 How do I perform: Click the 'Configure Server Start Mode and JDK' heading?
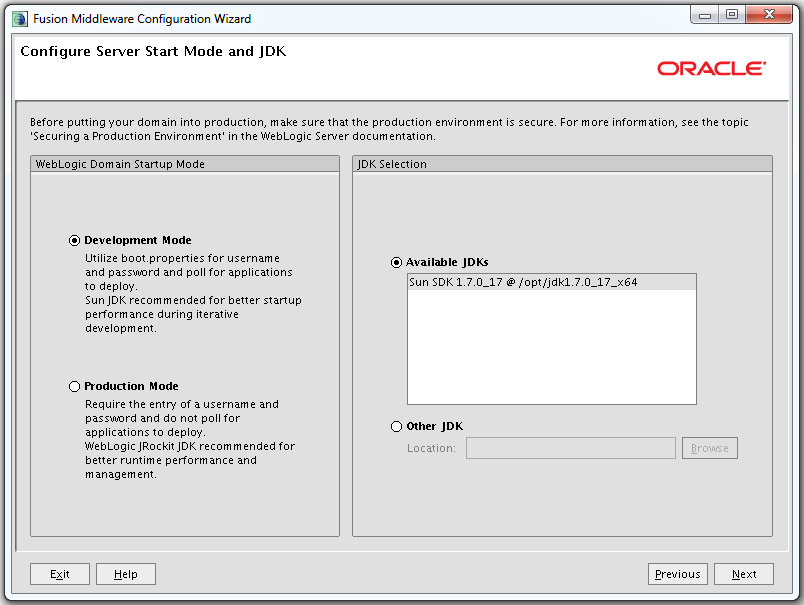[x=153, y=51]
